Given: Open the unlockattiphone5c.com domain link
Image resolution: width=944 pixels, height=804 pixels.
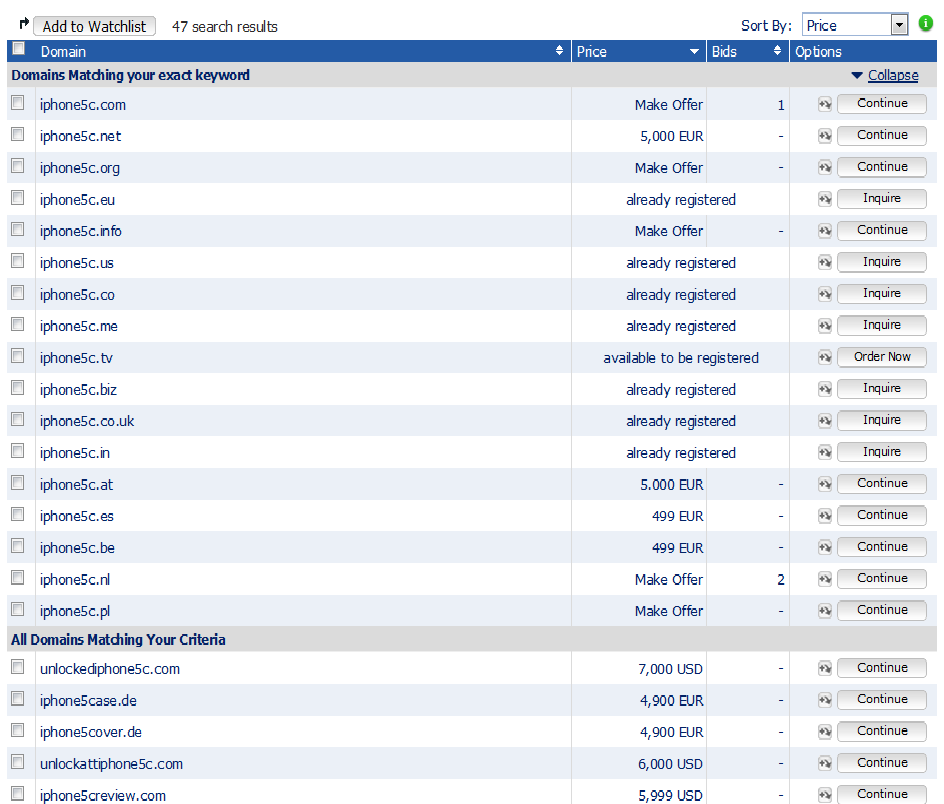Looking at the screenshot, I should click(111, 764).
